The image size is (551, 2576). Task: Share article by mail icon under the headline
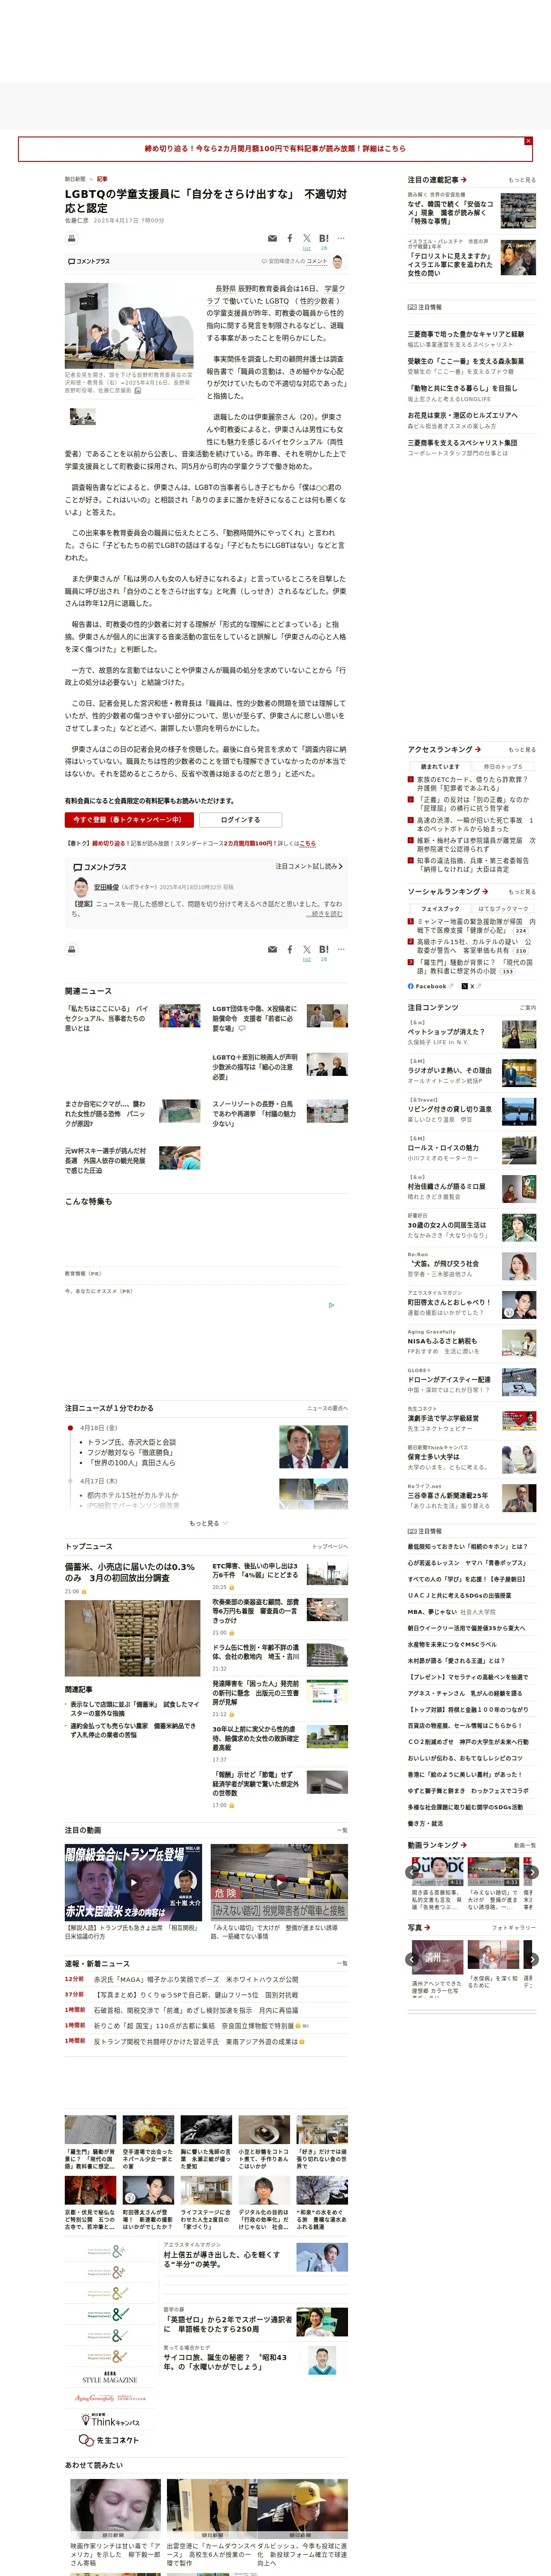click(272, 239)
